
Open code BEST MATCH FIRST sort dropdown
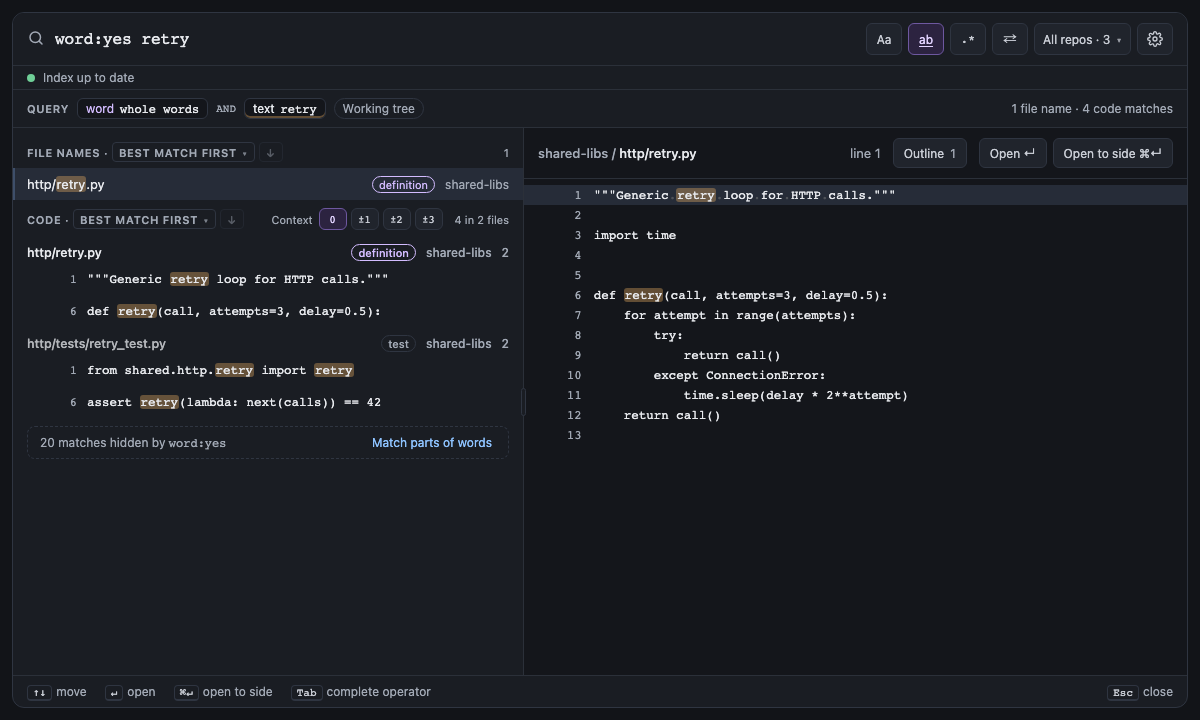(x=144, y=220)
